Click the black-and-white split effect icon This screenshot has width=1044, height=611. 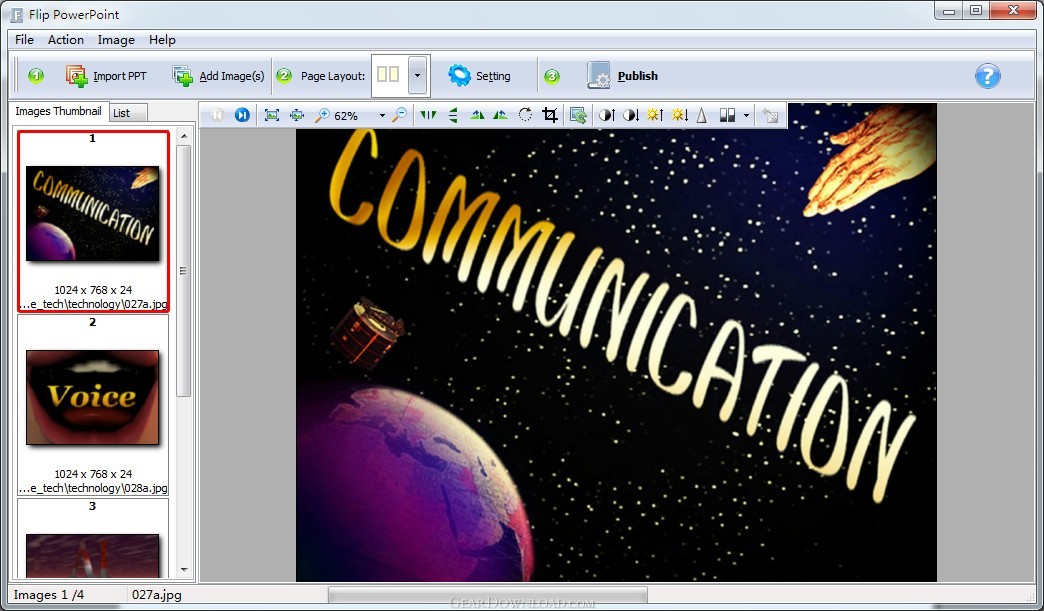727,115
